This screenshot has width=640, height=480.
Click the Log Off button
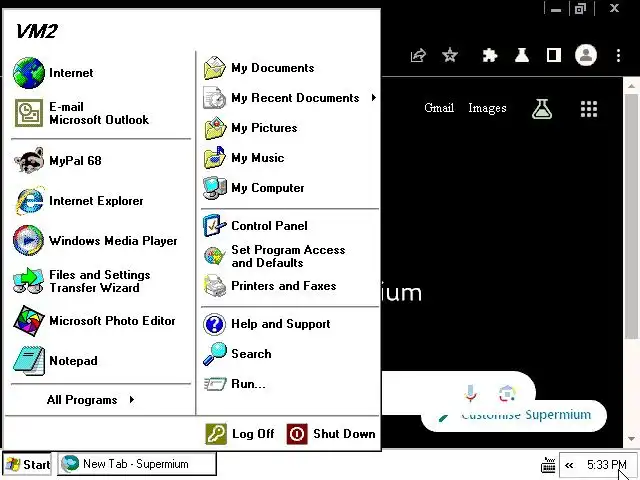(240, 433)
